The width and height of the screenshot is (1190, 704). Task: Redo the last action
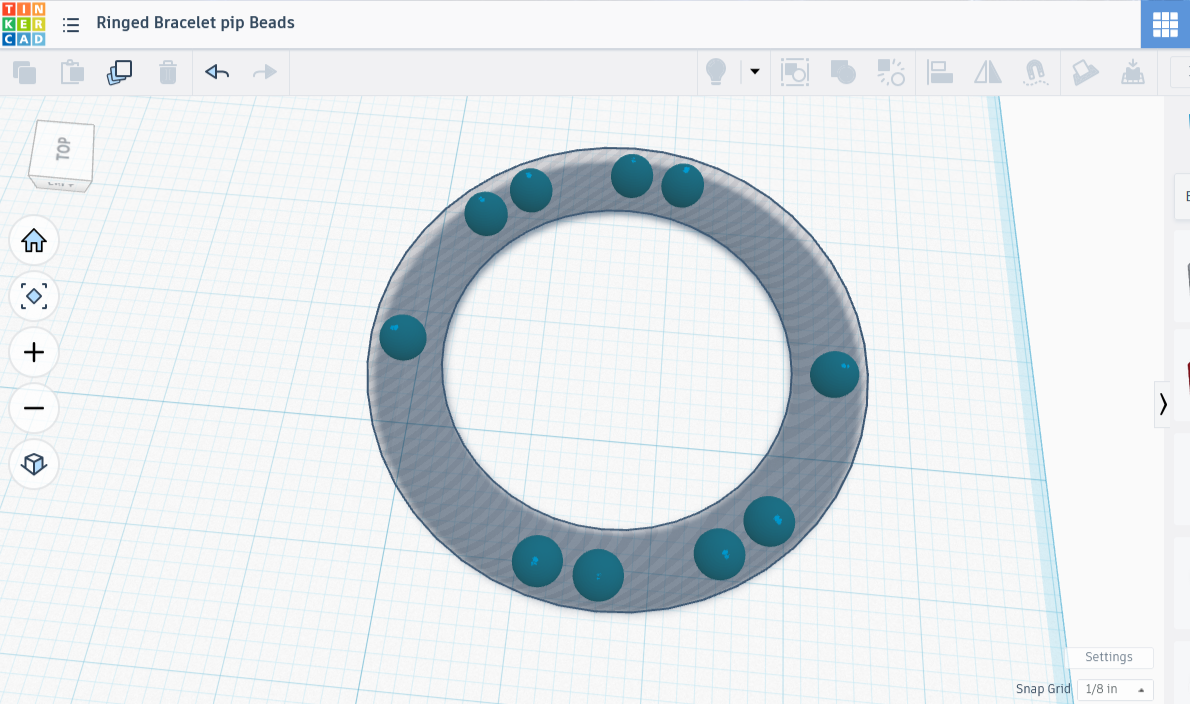pyautogui.click(x=264, y=72)
